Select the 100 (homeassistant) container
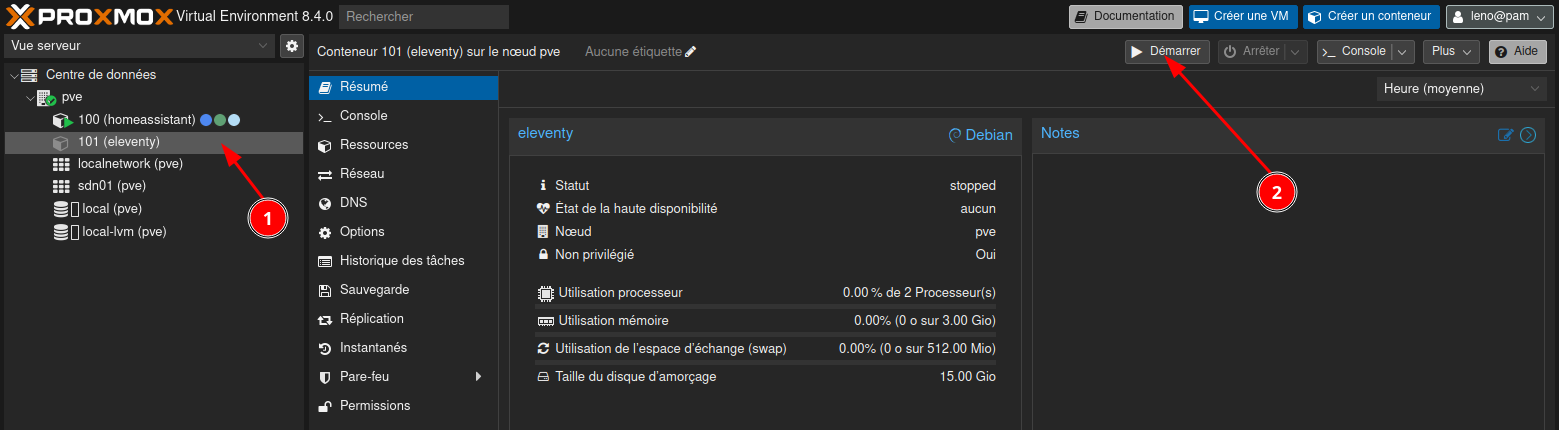 [136, 120]
